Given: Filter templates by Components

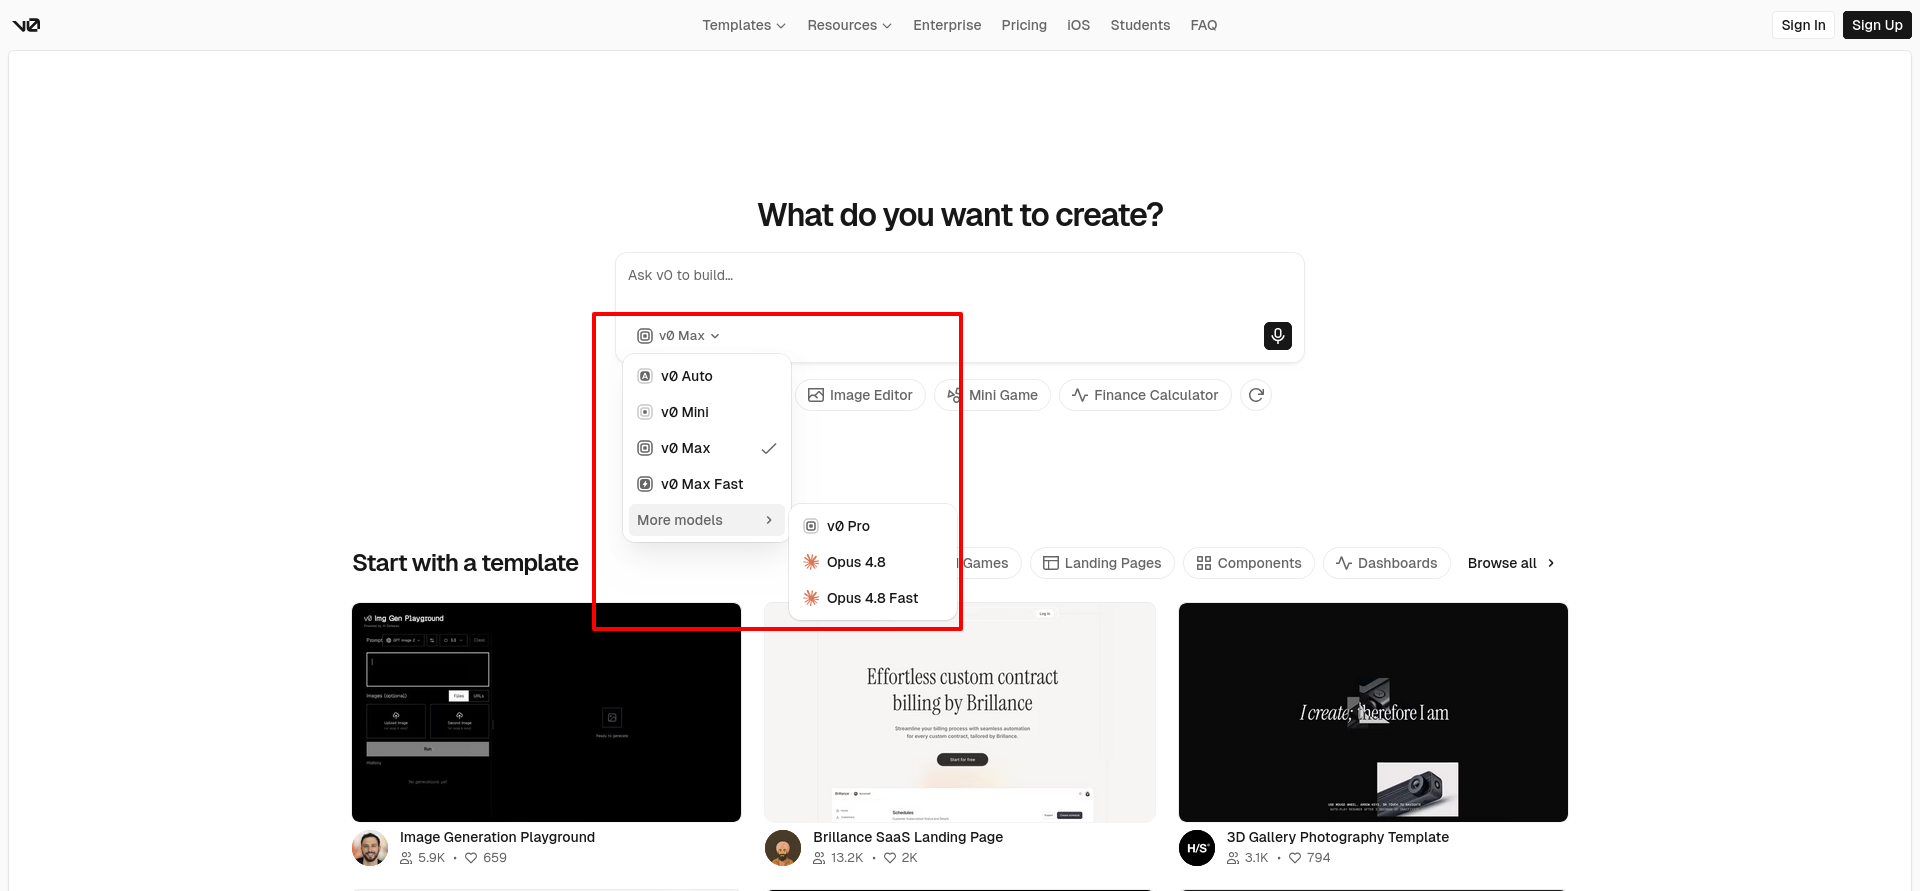Looking at the screenshot, I should tap(1249, 563).
